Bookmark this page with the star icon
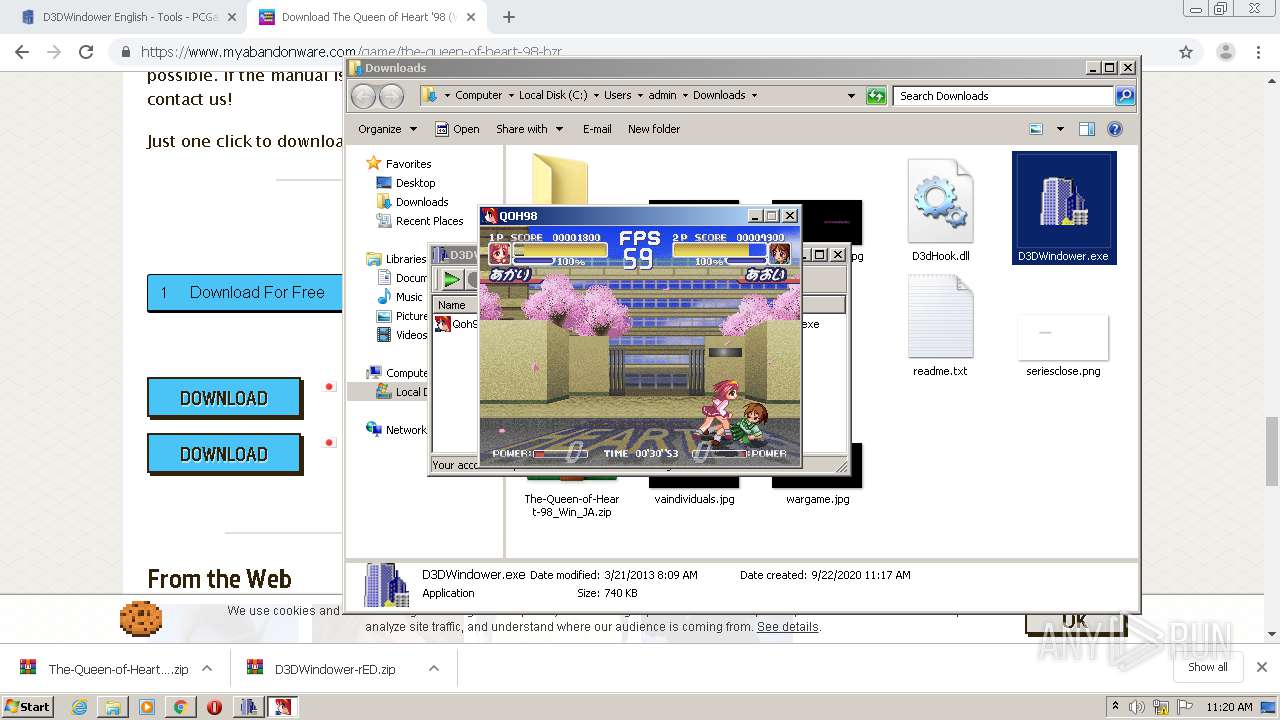 point(1186,52)
